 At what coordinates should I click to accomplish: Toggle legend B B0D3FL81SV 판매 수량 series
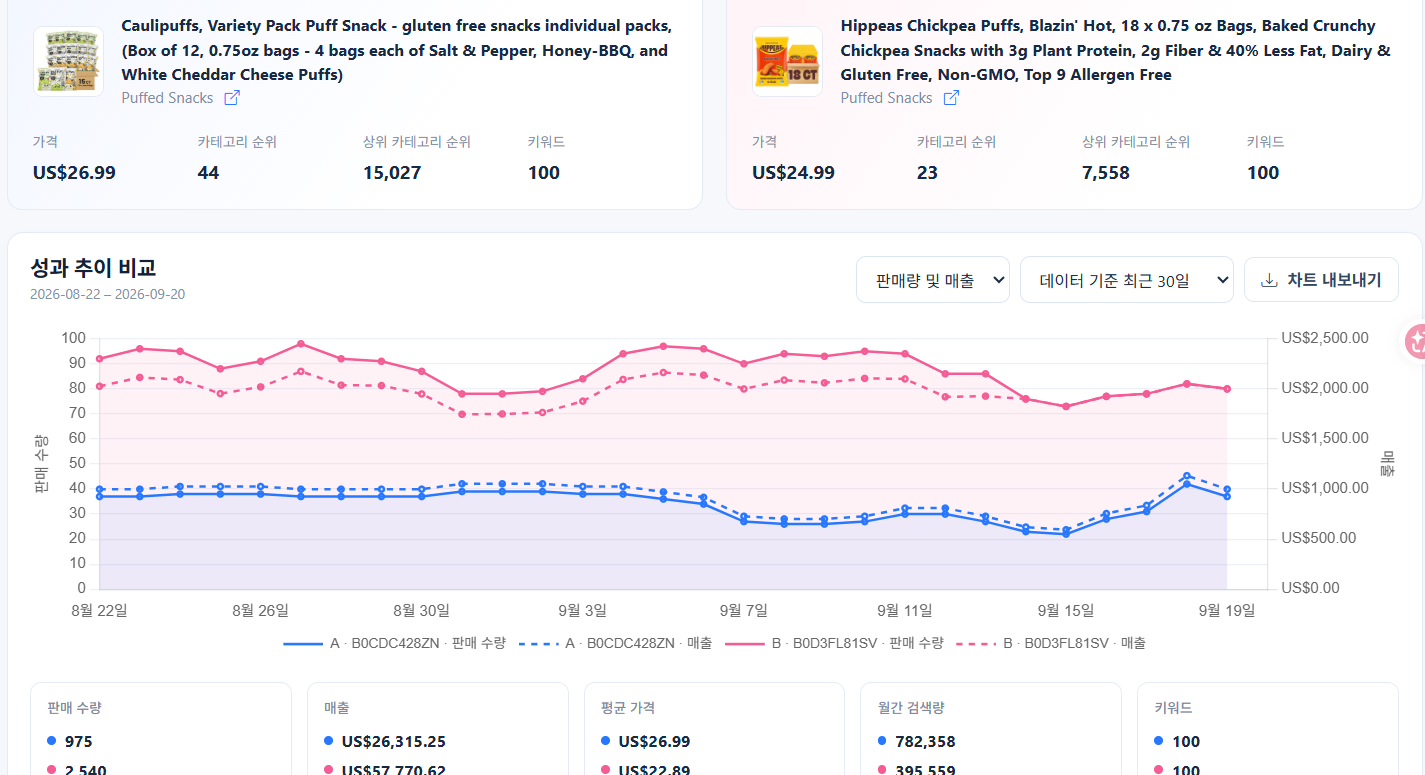834,643
